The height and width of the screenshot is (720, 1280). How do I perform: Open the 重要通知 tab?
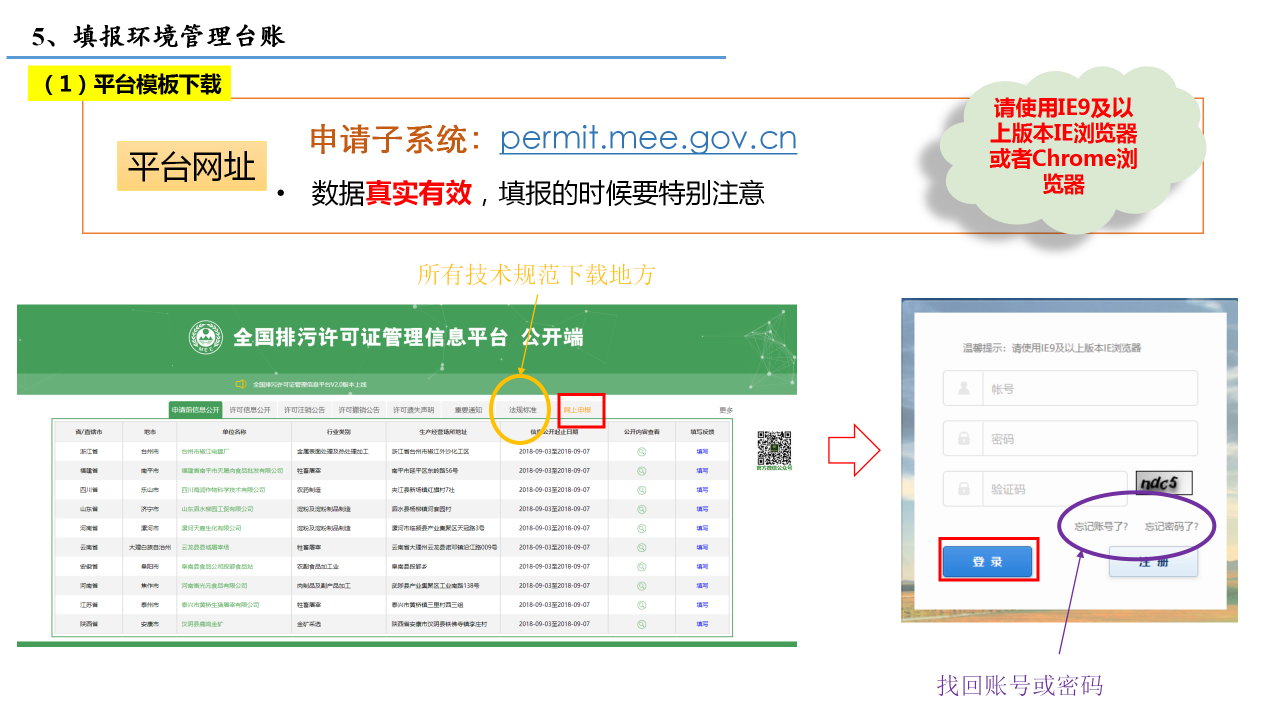pyautogui.click(x=468, y=410)
